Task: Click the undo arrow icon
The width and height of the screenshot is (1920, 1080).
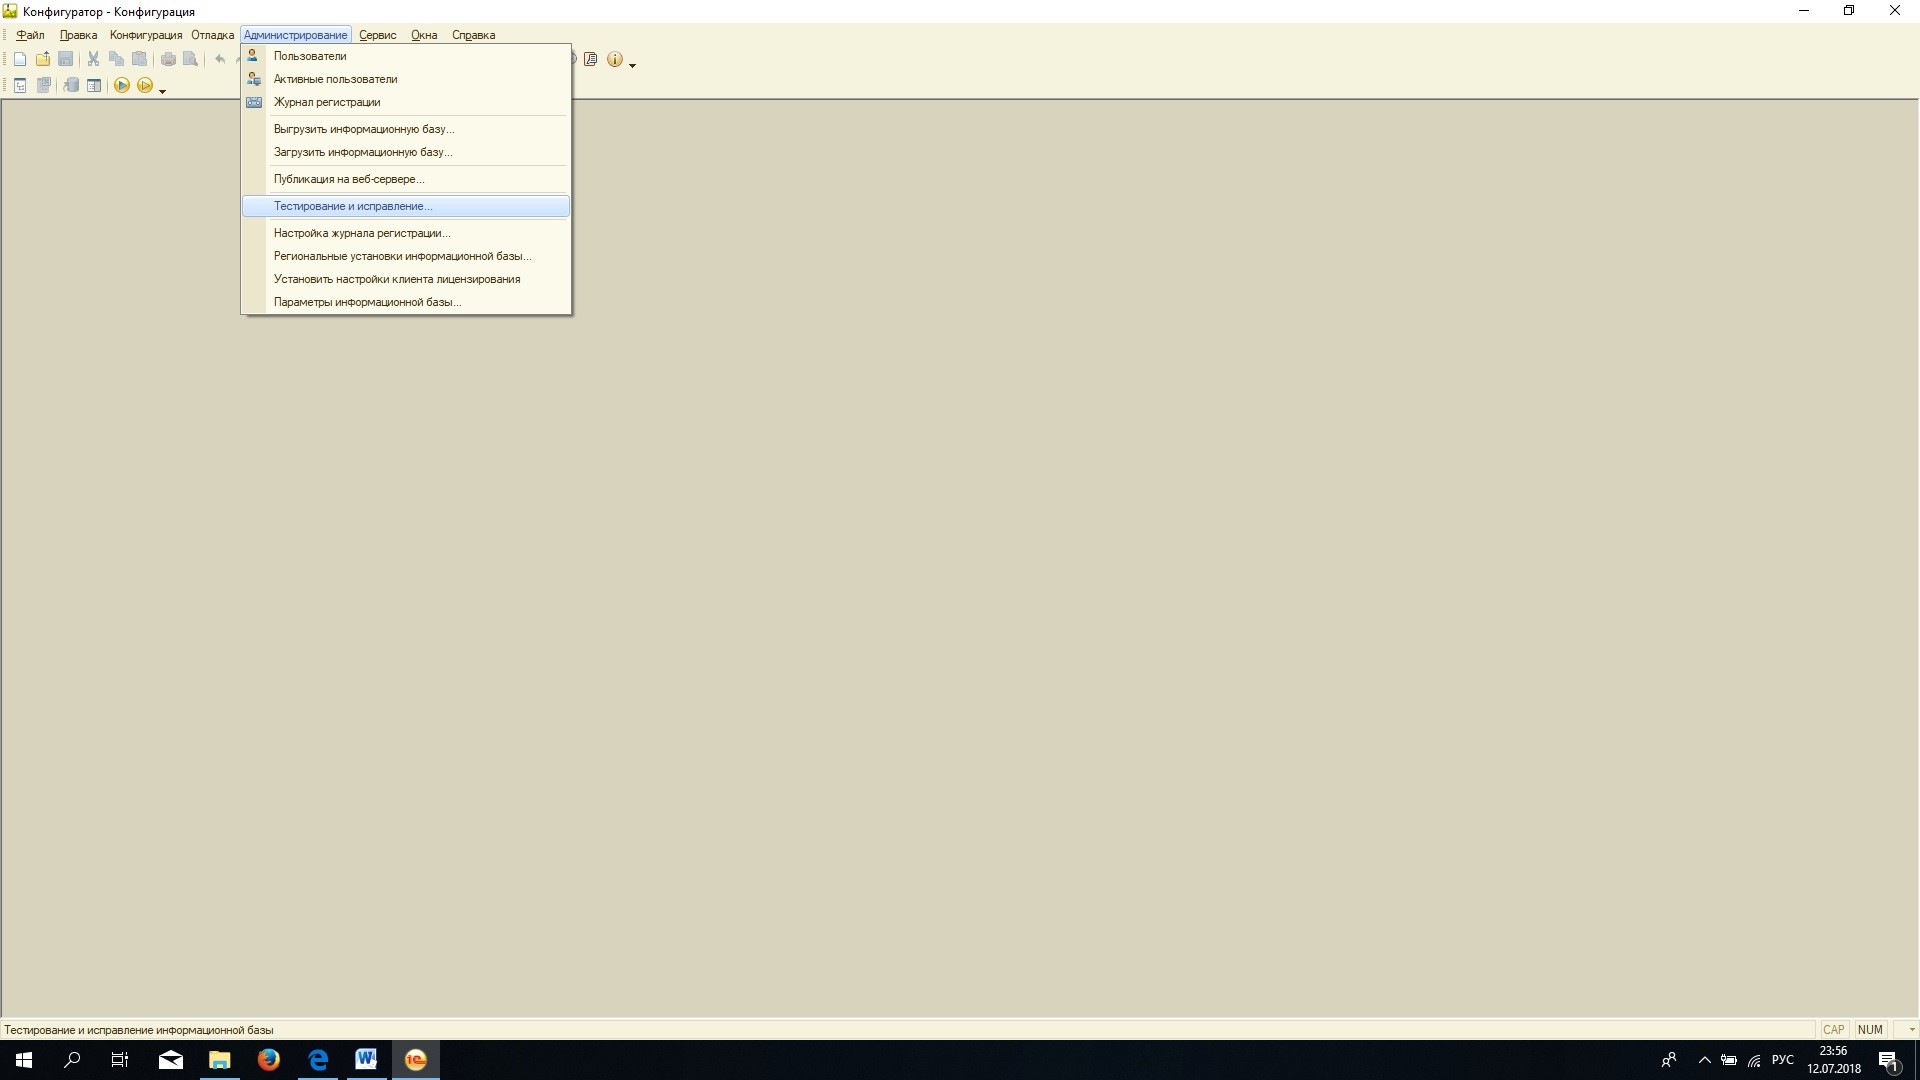Action: click(x=220, y=59)
